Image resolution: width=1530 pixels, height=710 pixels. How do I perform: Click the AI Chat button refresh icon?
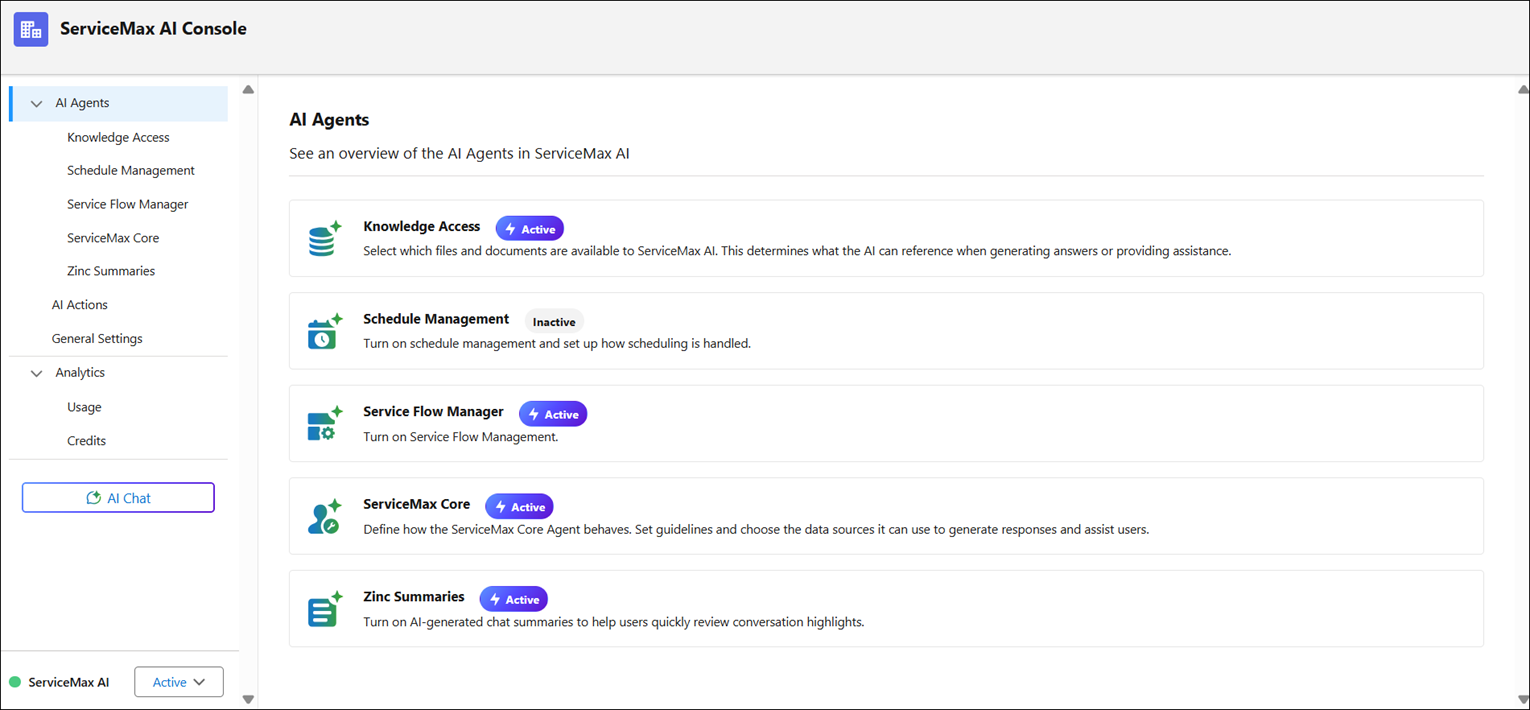[x=94, y=498]
